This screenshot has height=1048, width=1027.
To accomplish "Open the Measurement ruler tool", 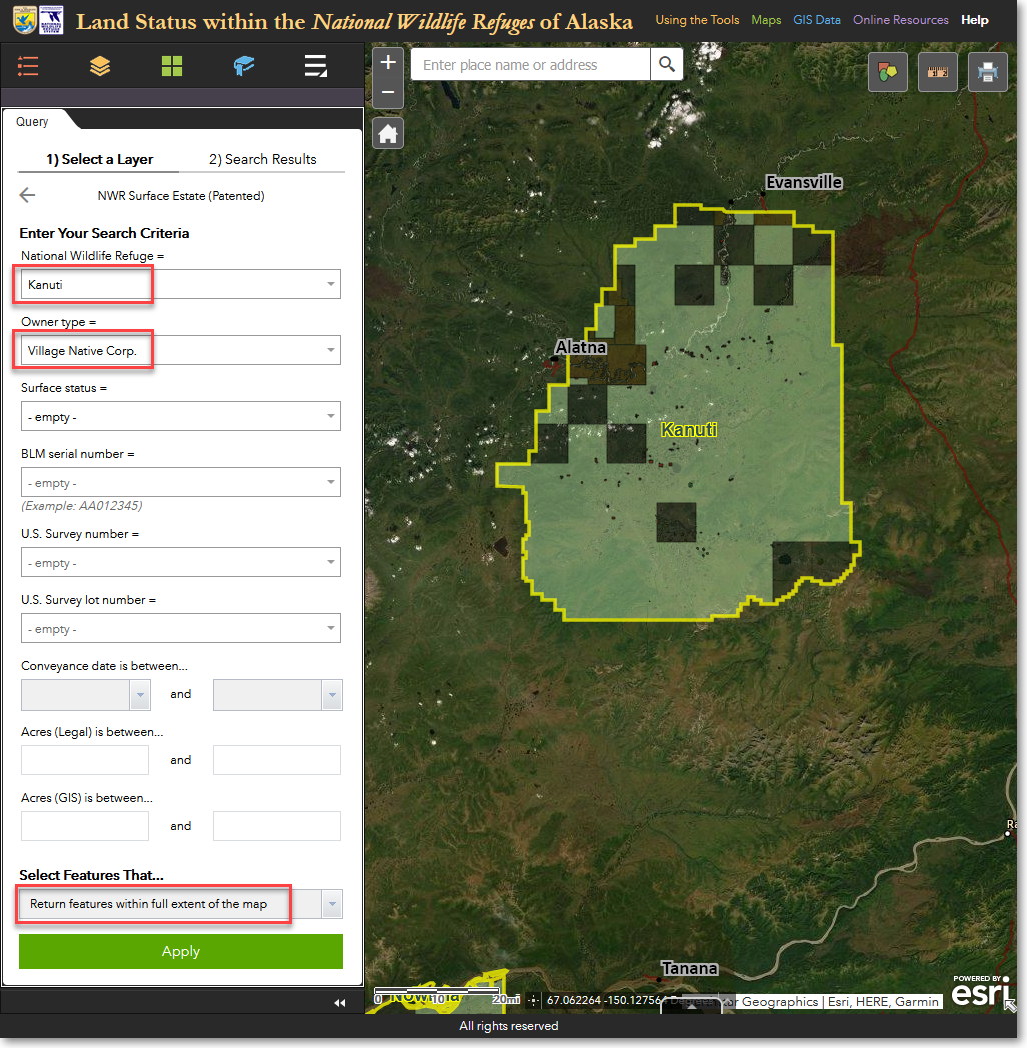I will pyautogui.click(x=937, y=72).
